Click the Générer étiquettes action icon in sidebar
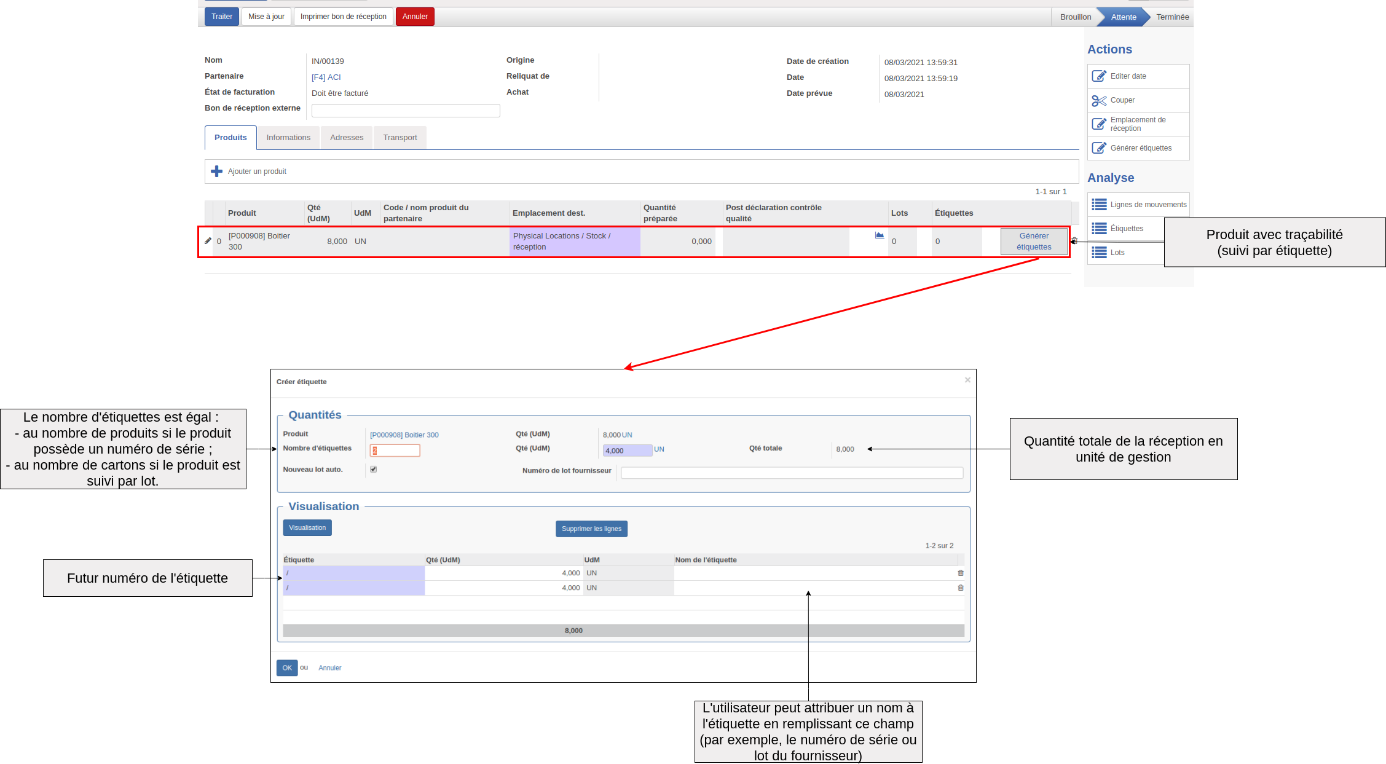Image resolution: width=1386 pixels, height=764 pixels. coord(1099,148)
